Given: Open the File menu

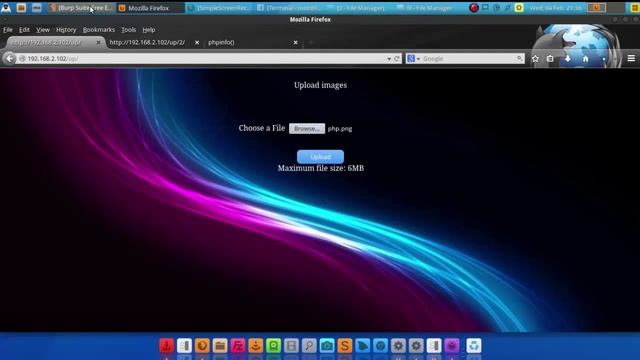Looking at the screenshot, I should pos(8,30).
